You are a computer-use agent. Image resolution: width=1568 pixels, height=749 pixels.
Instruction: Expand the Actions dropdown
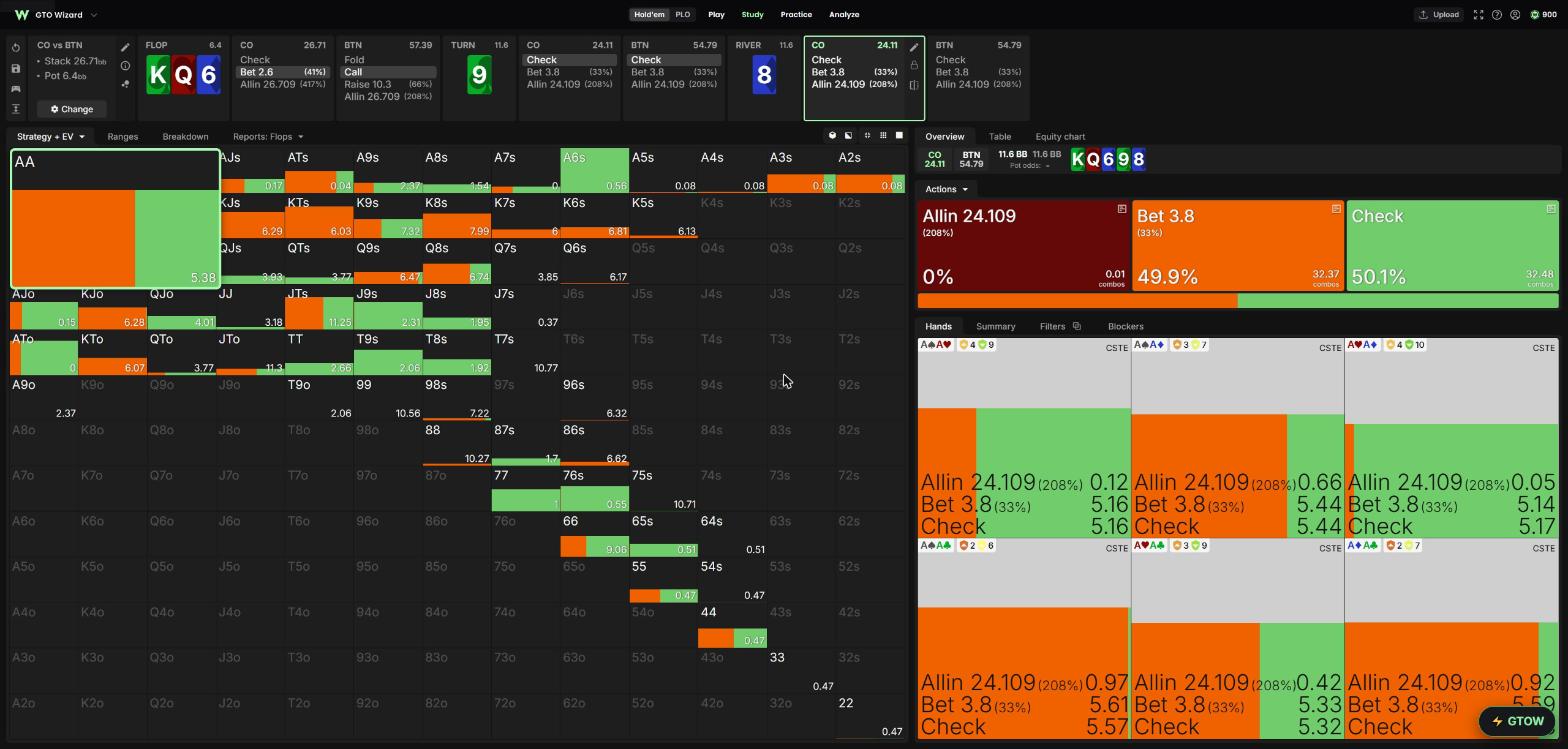[x=946, y=189]
